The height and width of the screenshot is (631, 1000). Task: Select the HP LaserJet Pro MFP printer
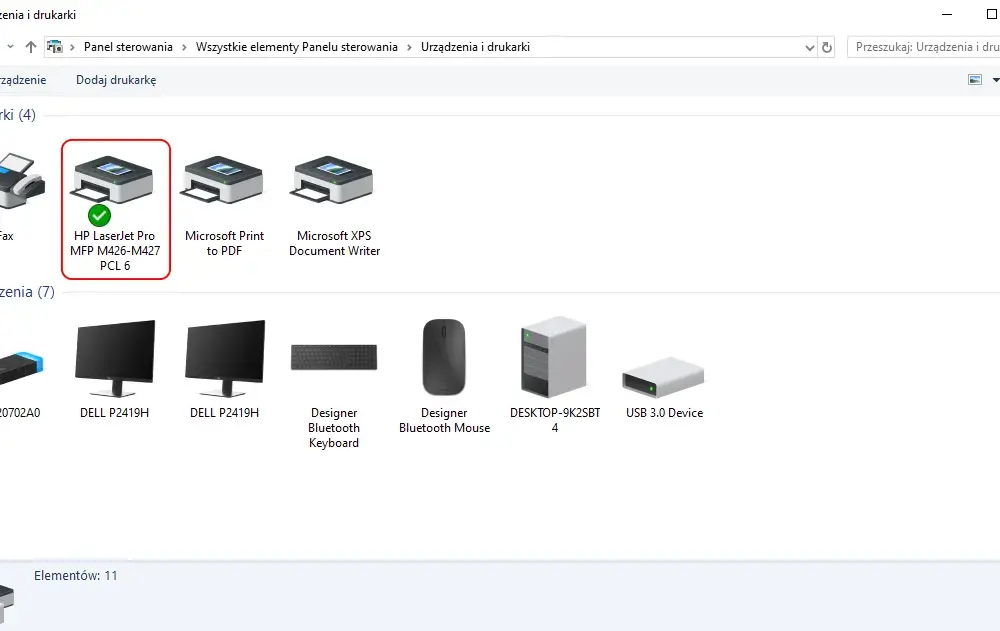[115, 209]
